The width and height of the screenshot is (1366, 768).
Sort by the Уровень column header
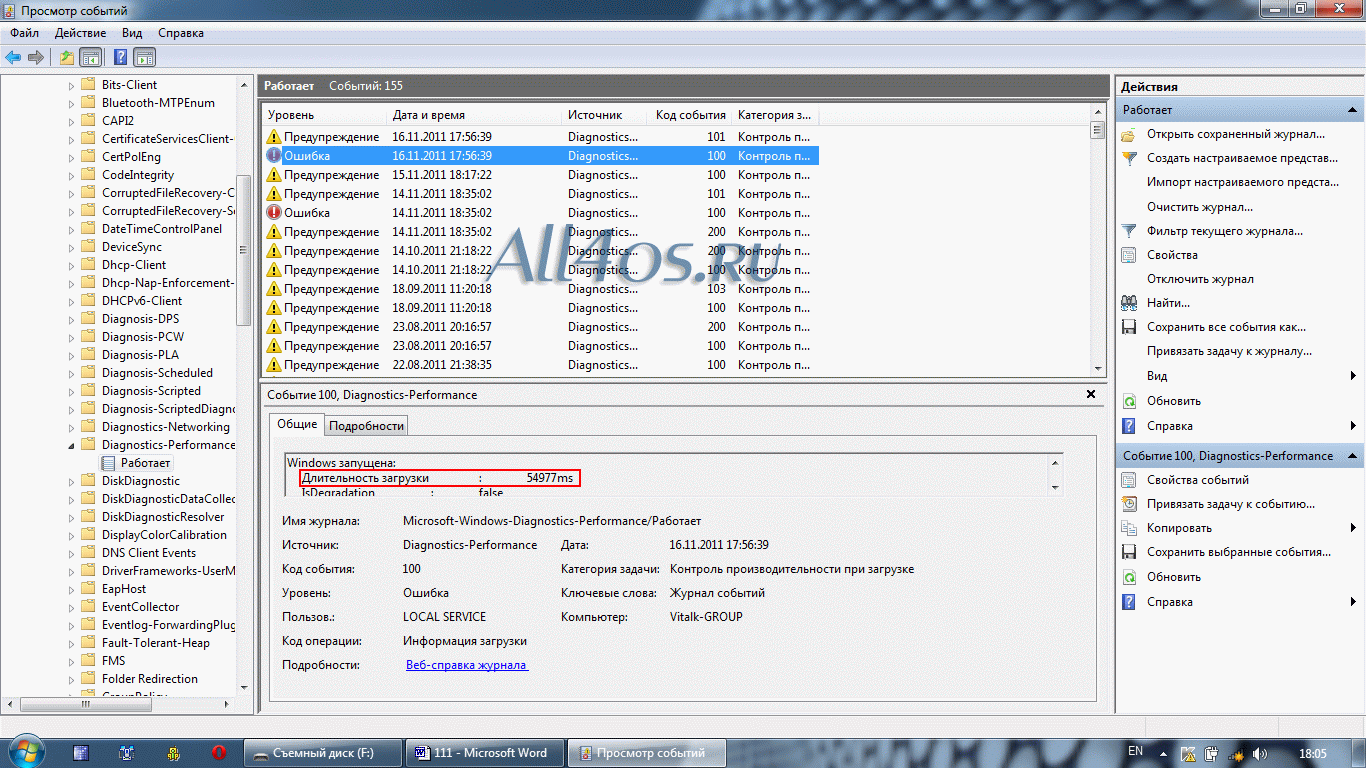click(x=323, y=115)
